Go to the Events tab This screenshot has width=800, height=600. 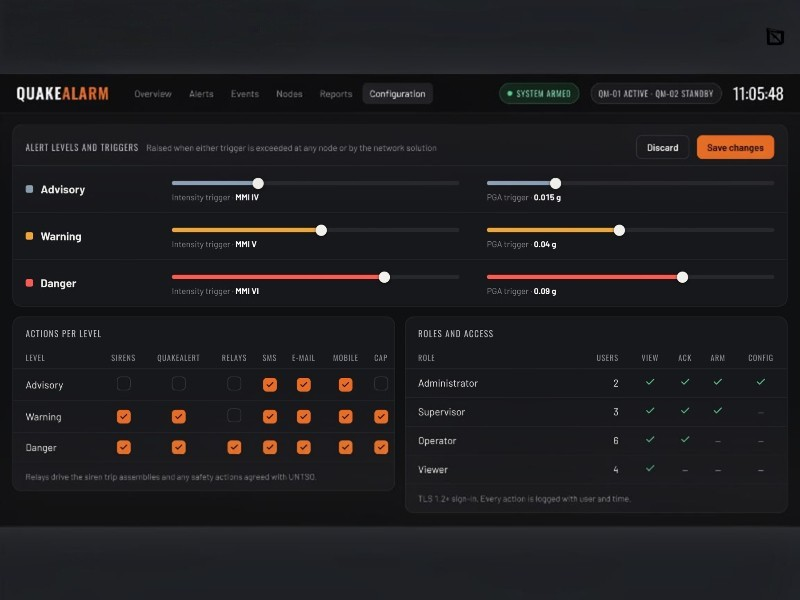[x=245, y=94]
